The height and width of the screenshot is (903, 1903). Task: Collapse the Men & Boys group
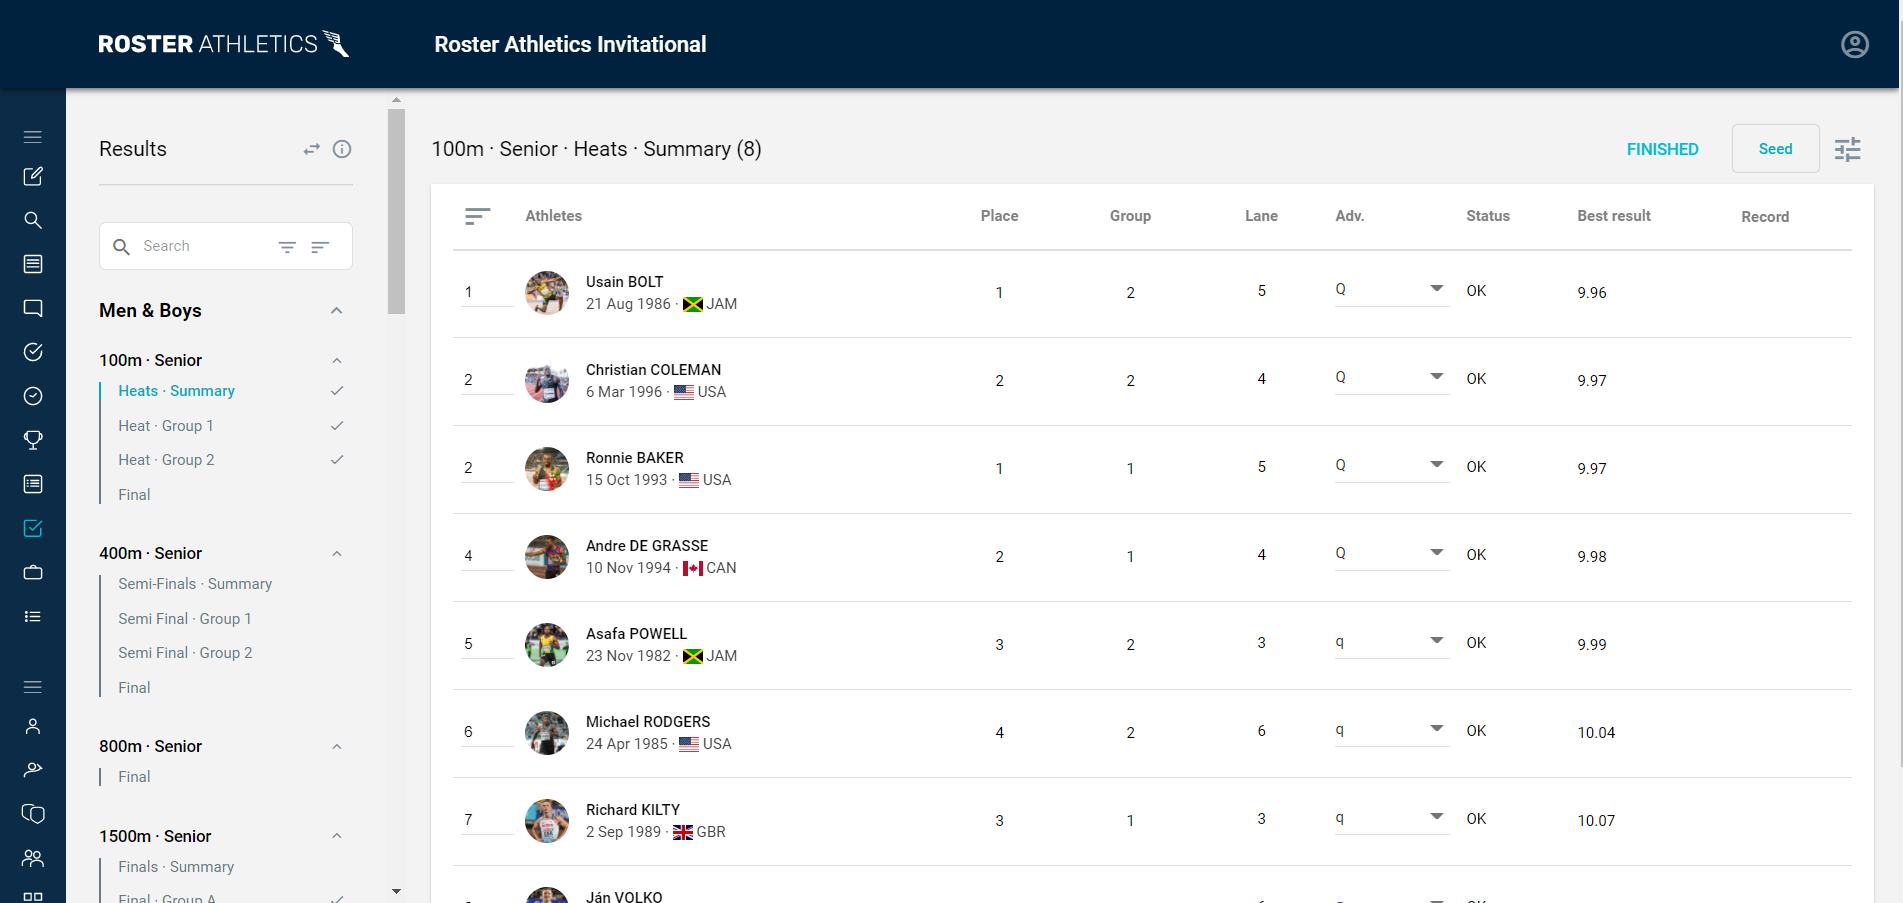point(336,311)
